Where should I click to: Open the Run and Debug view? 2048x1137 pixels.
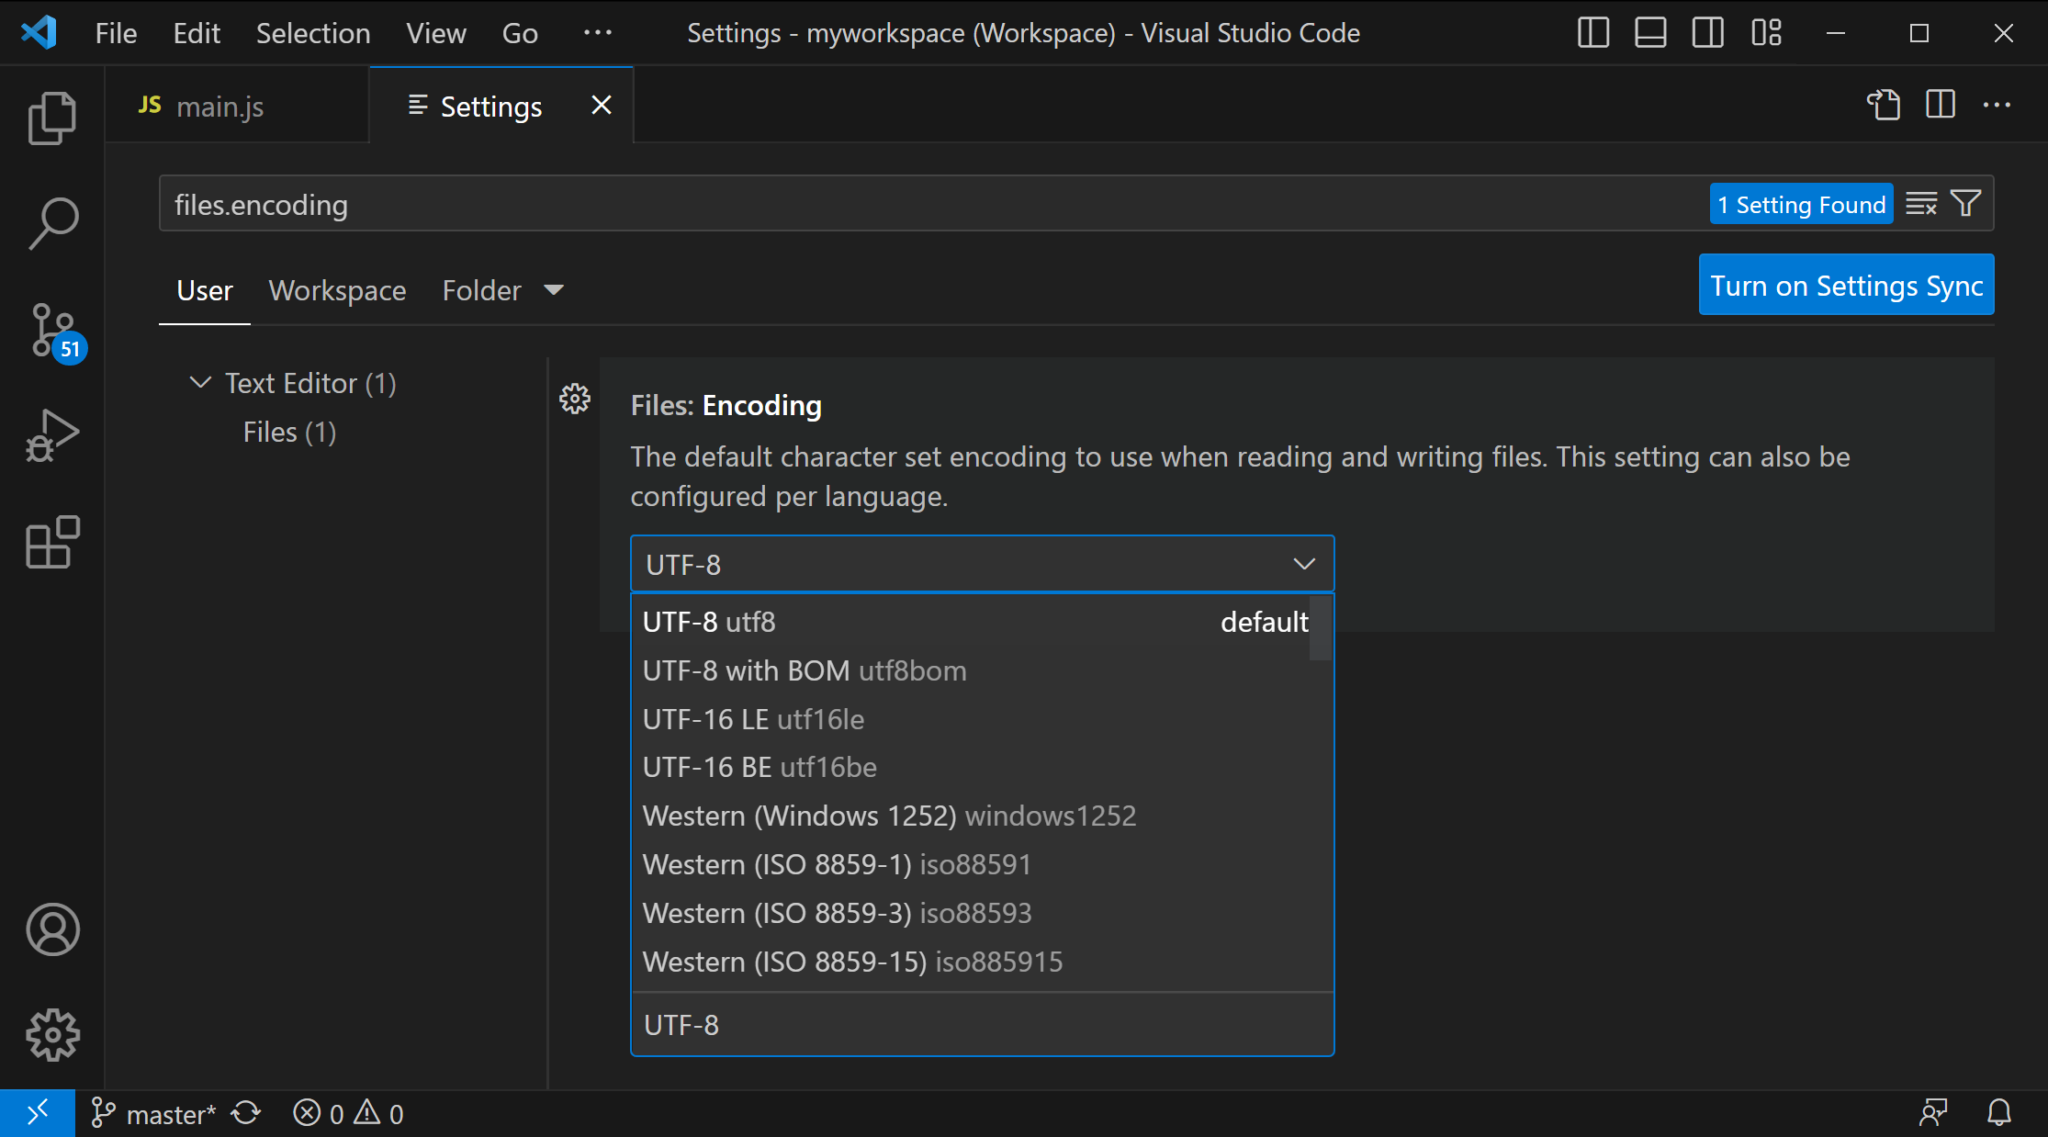[x=52, y=436]
